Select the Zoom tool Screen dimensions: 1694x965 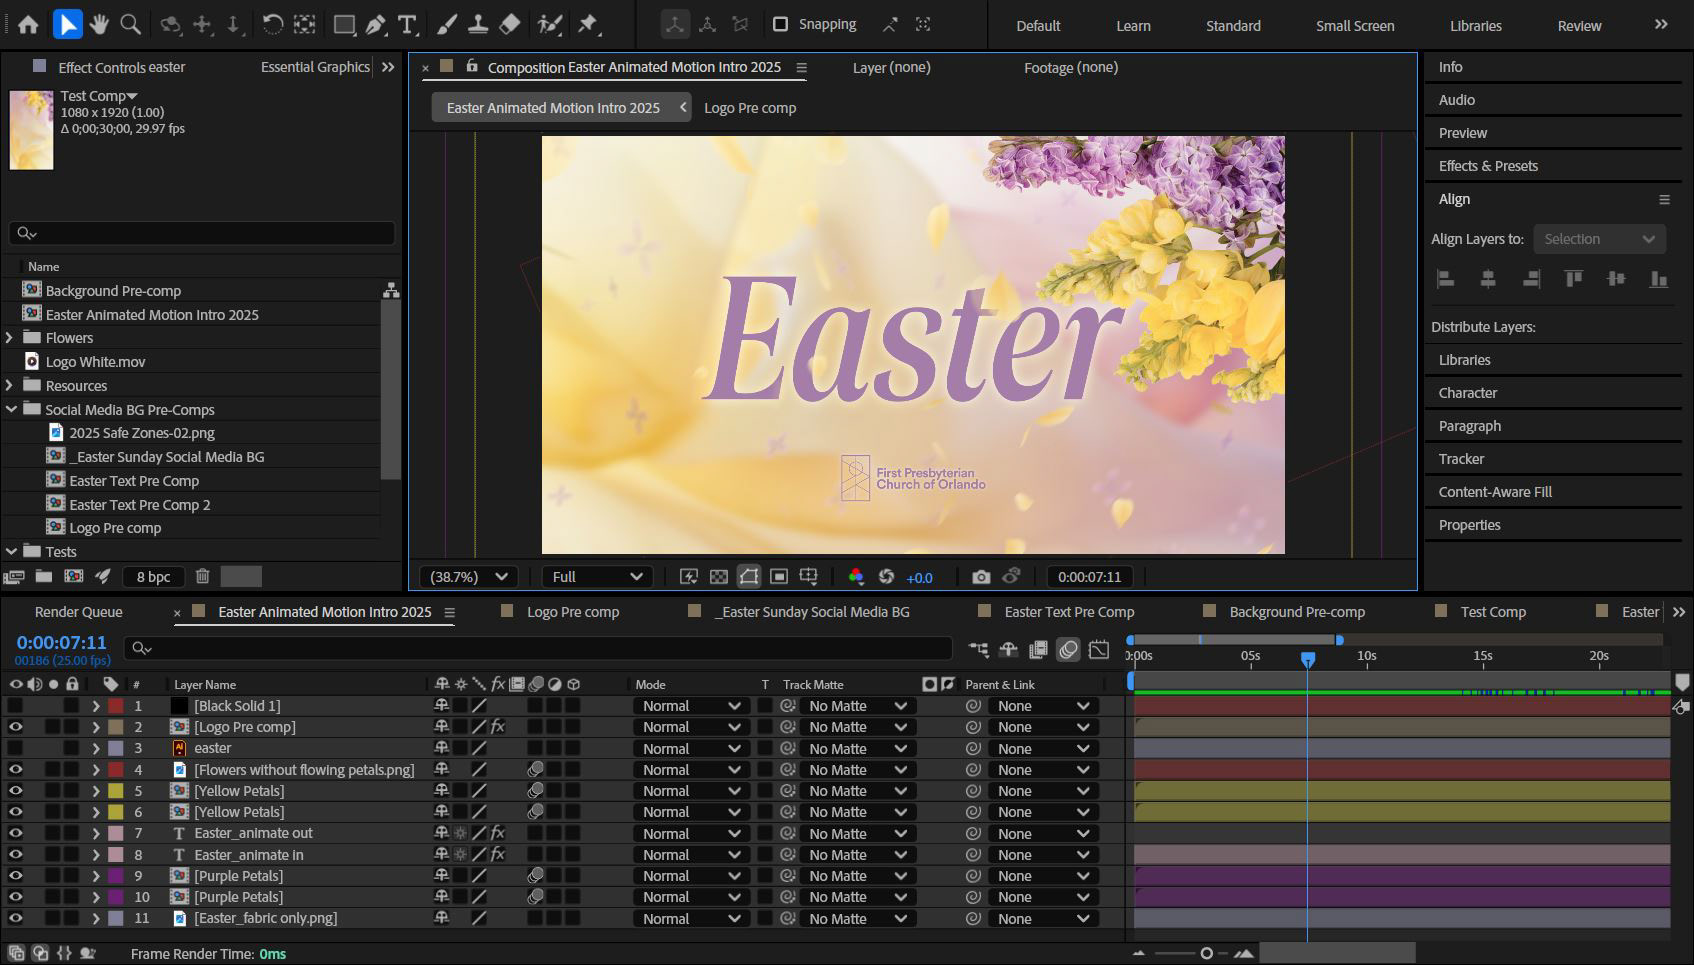(x=130, y=25)
